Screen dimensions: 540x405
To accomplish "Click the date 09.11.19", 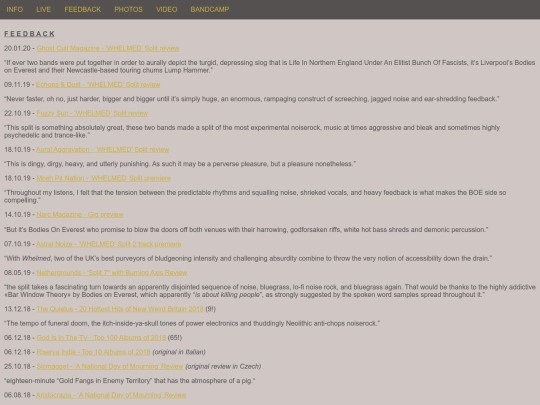I will tap(17, 84).
